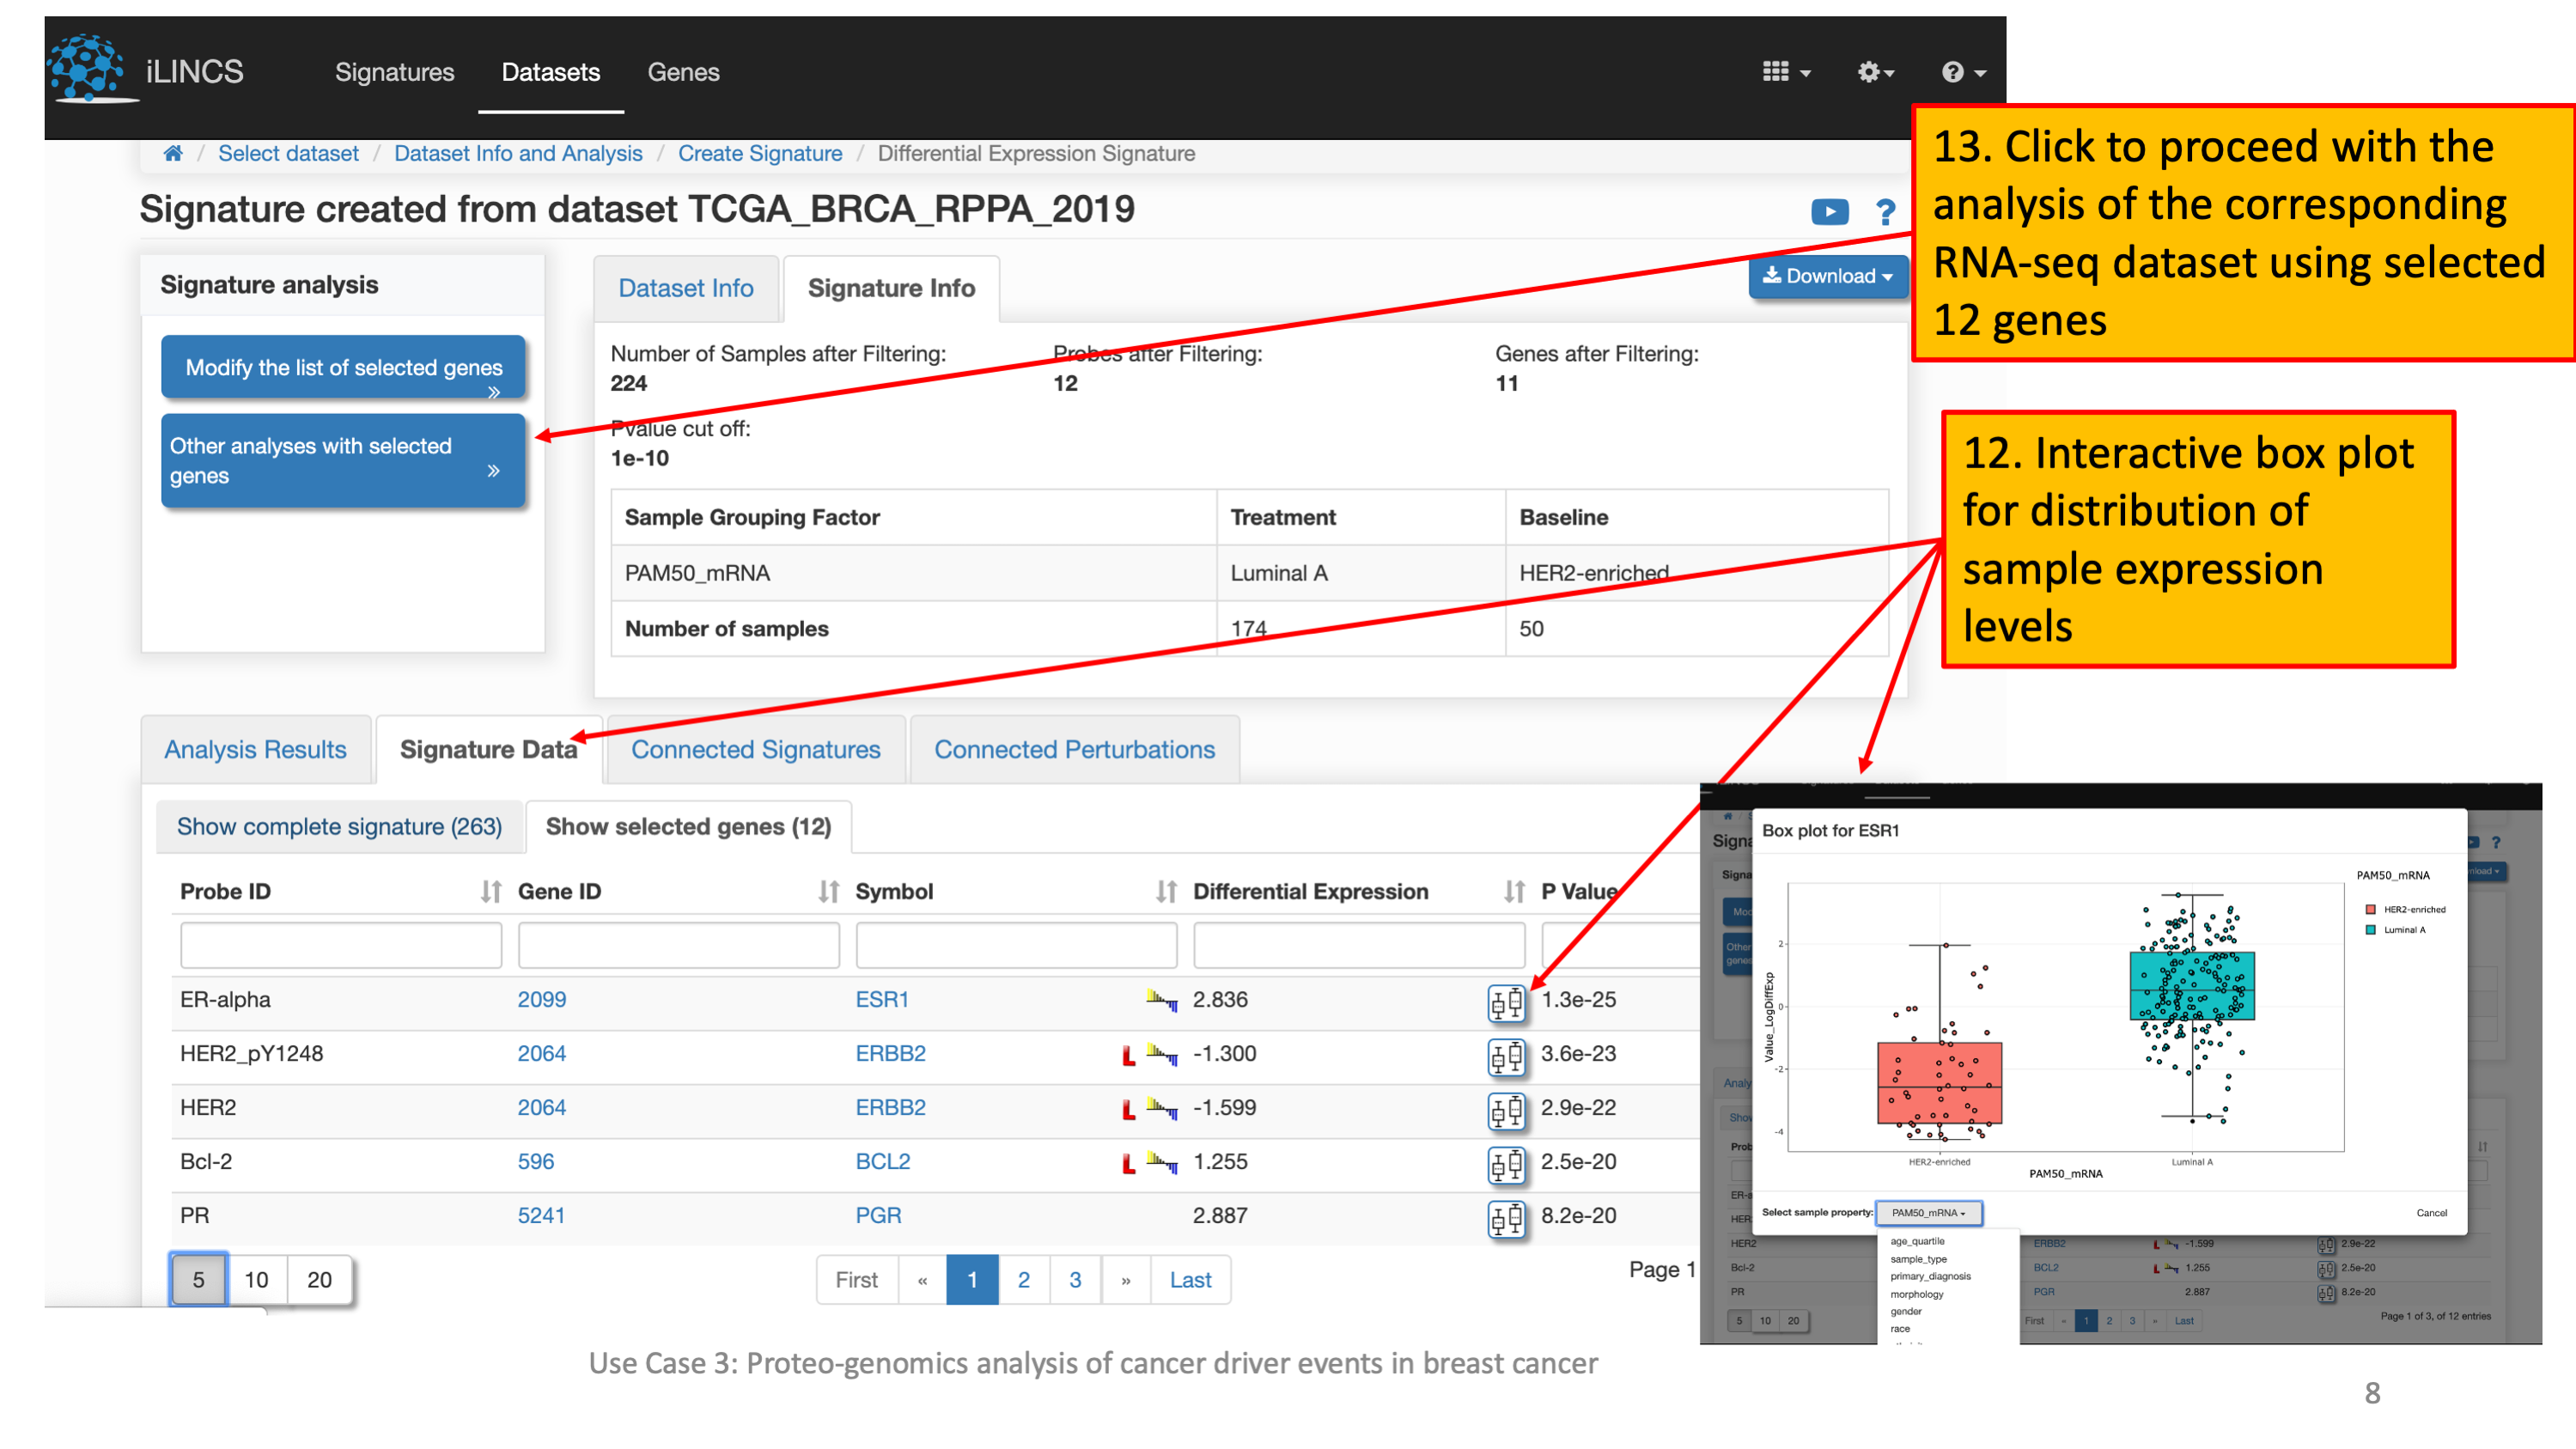Go to Dataset Info and Analysis breadcrumb
Screen dimensions: 2576x1449
tap(518, 153)
